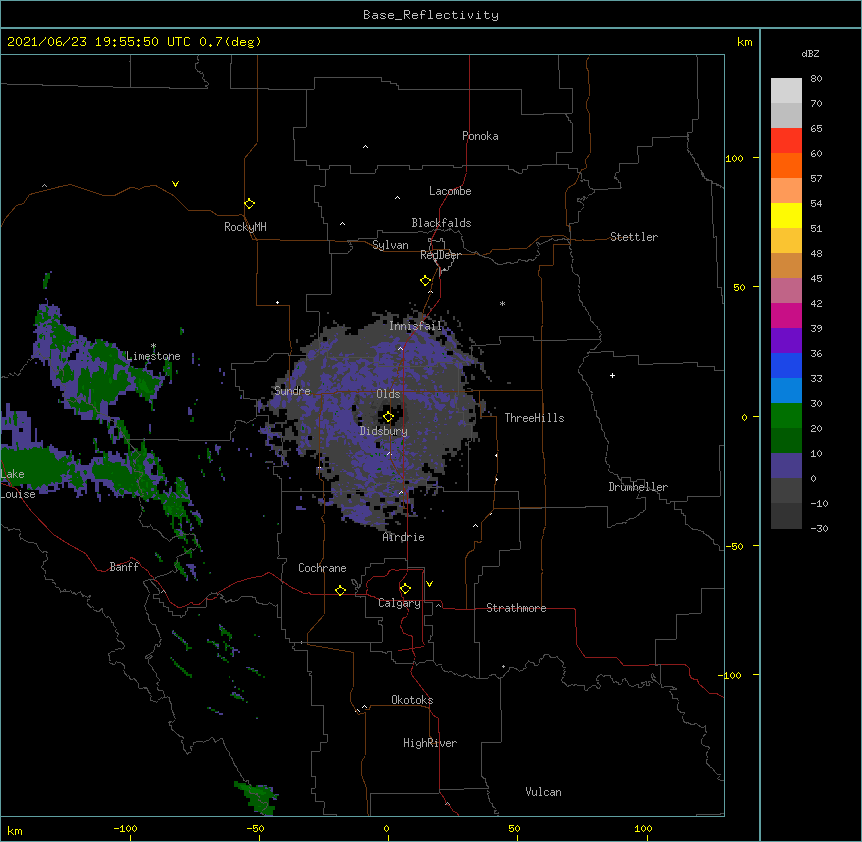Click the Airdrie city label

(x=404, y=537)
